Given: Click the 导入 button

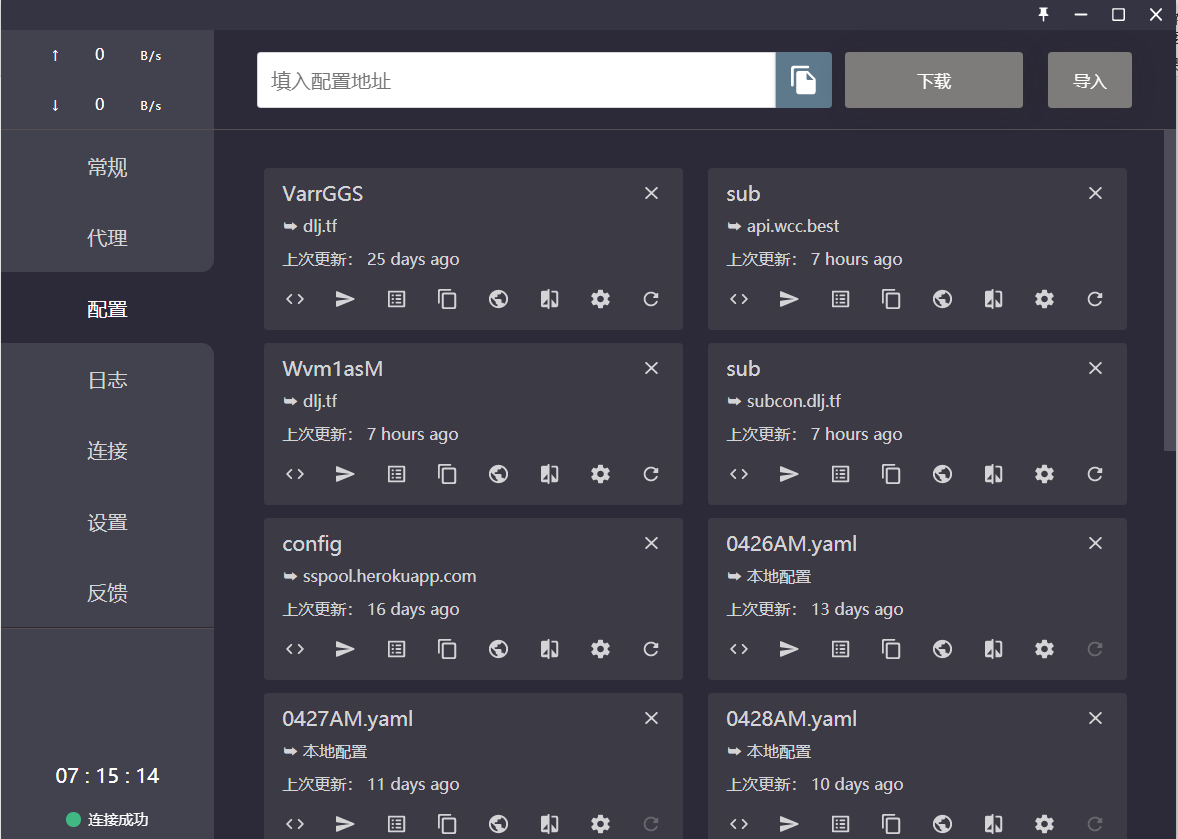Looking at the screenshot, I should coord(1089,80).
